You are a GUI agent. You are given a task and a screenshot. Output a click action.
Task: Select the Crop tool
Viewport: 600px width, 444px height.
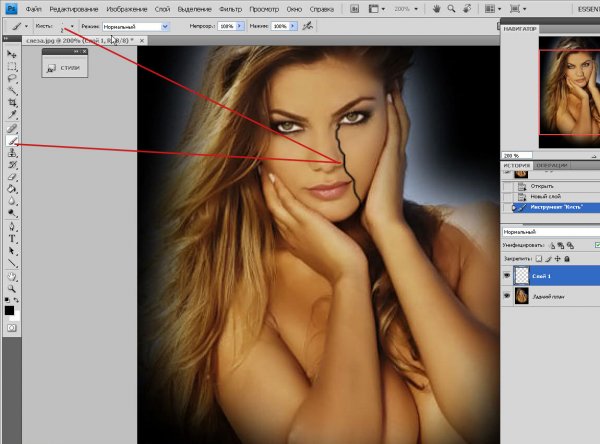12,103
